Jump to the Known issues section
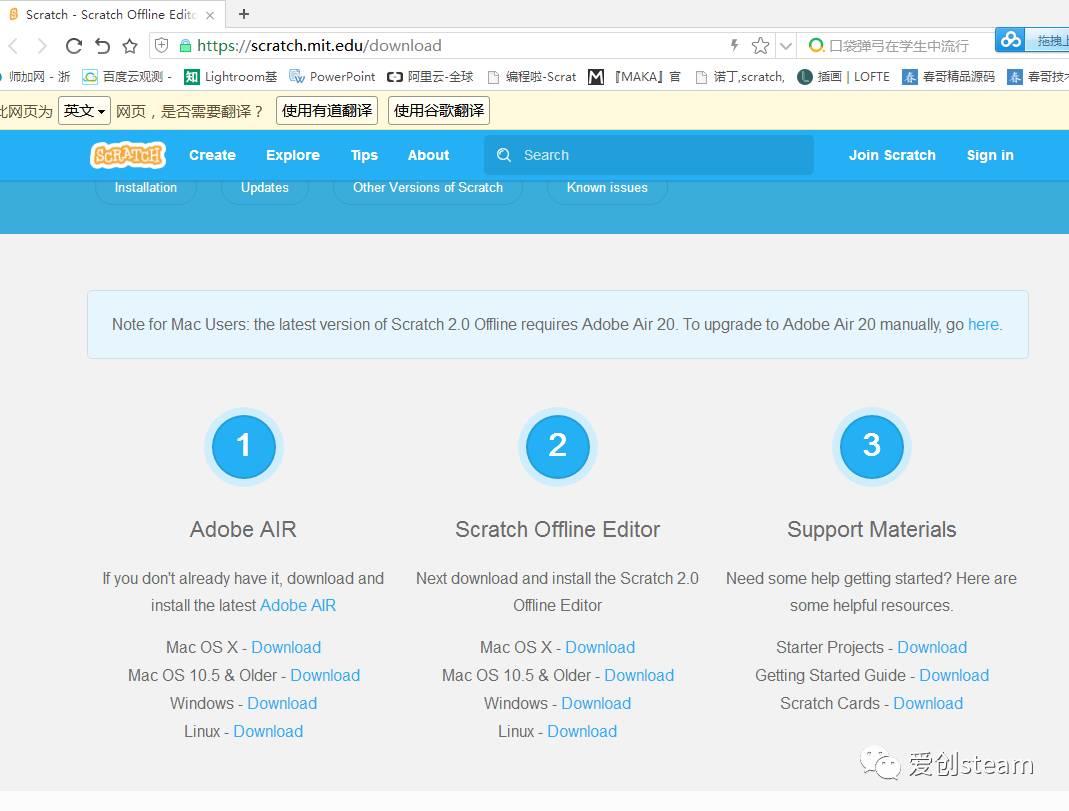1069x811 pixels. click(x=607, y=187)
